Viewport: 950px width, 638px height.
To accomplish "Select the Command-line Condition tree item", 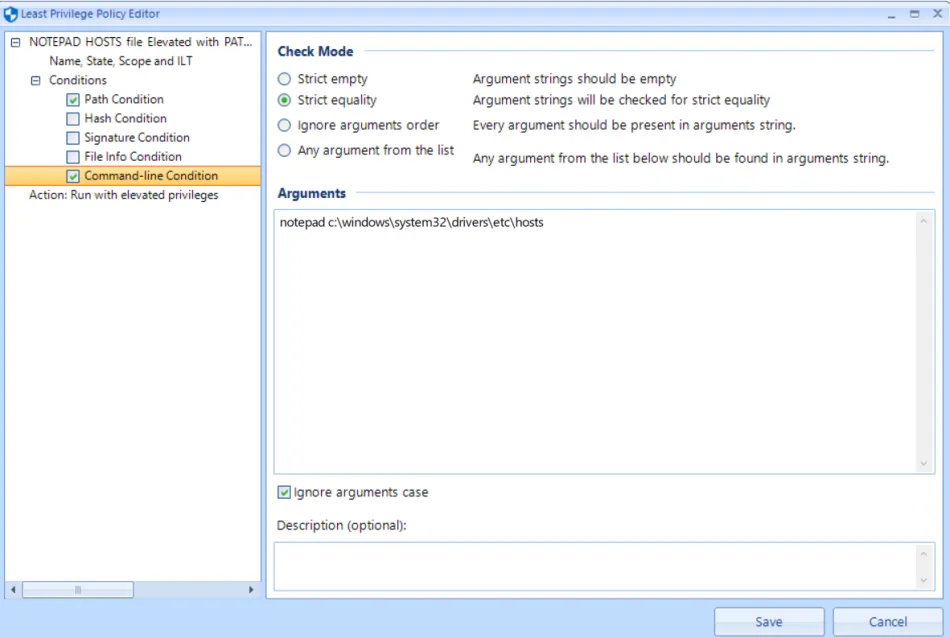I will click(151, 176).
